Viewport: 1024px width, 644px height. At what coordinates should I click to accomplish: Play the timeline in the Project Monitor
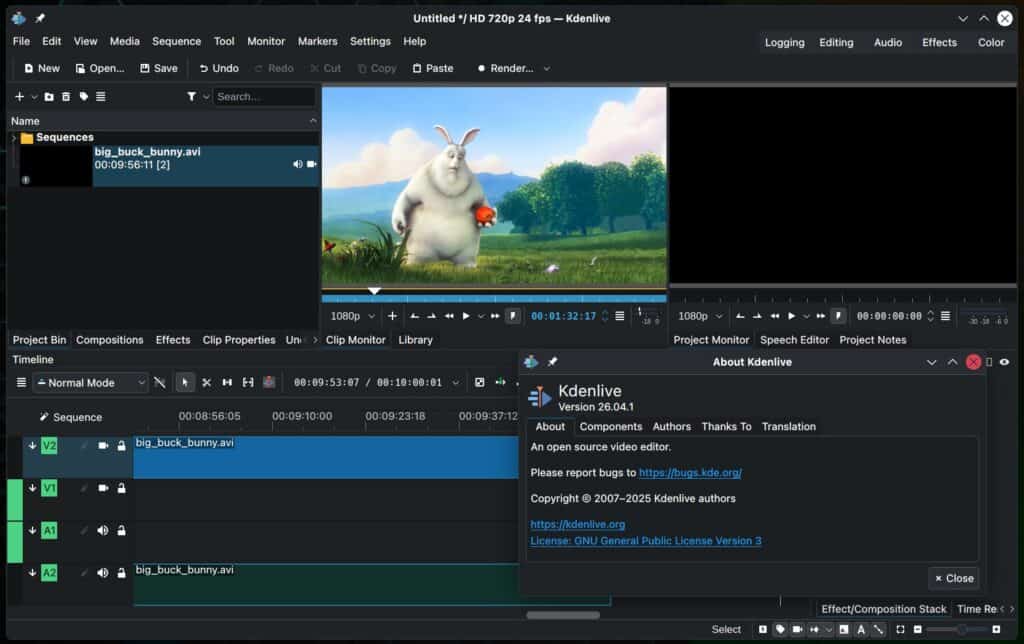(x=792, y=316)
